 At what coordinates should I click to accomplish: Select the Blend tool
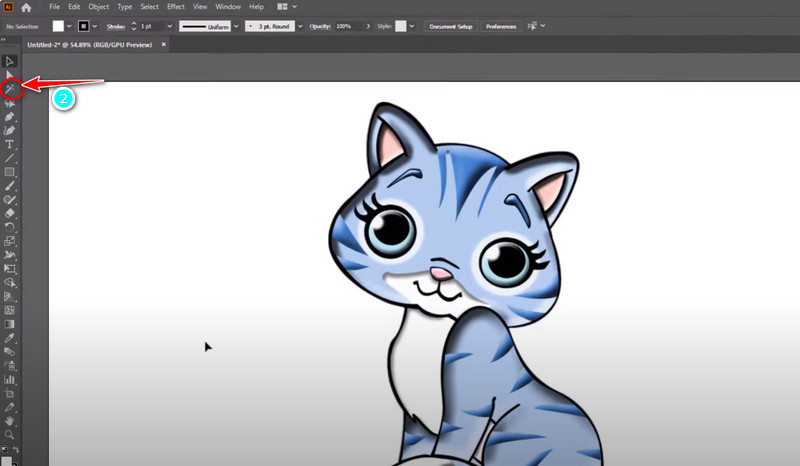click(x=9, y=352)
